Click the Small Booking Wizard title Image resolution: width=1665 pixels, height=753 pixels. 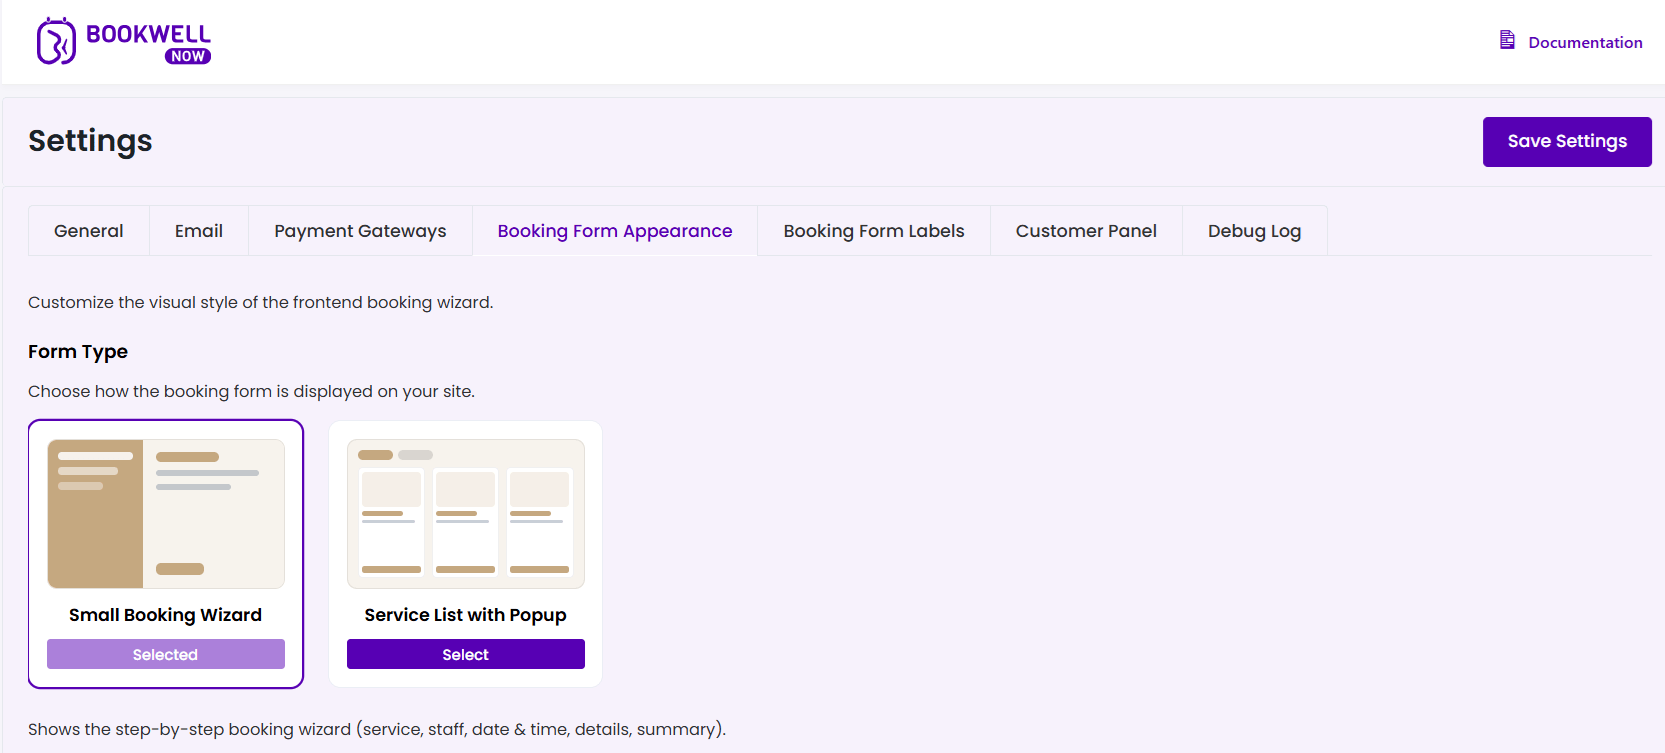pyautogui.click(x=166, y=615)
